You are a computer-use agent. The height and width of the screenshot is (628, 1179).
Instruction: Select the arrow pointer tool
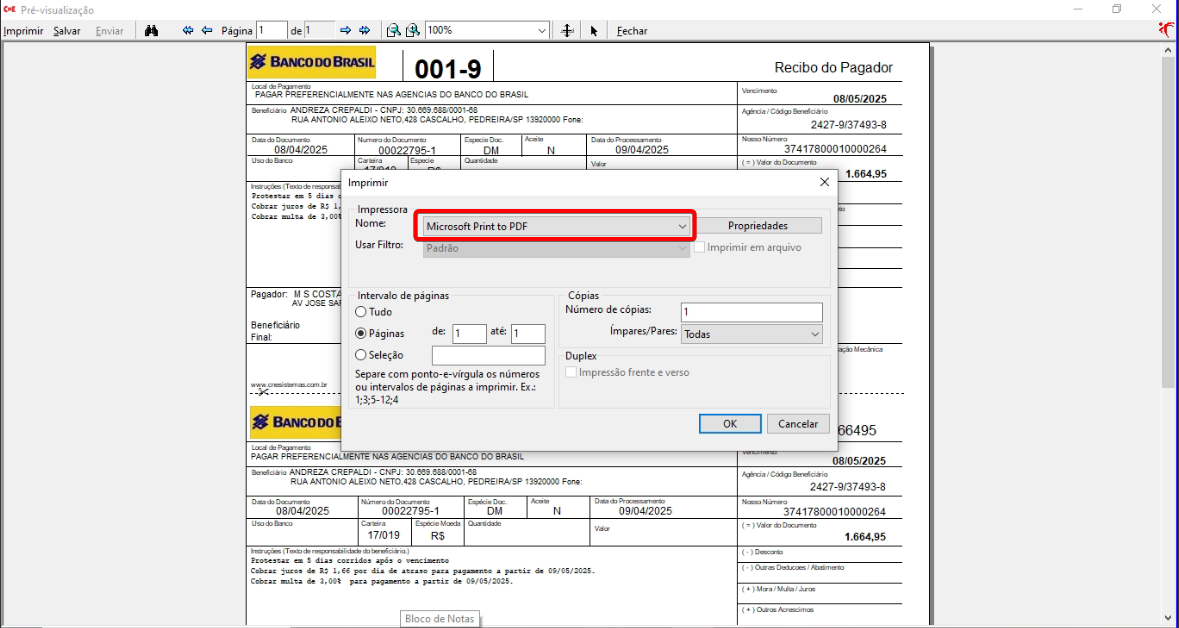[594, 31]
